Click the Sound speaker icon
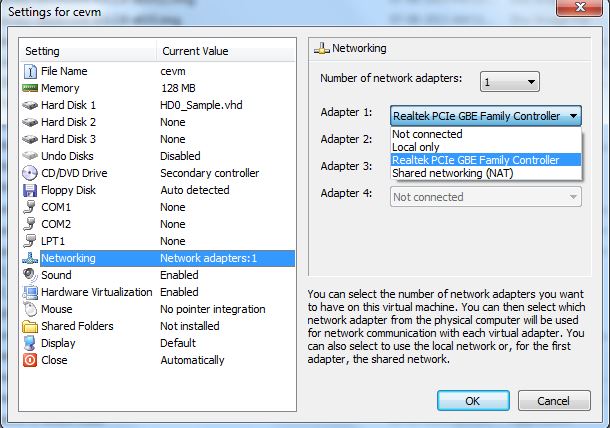The image size is (610, 428). 30,275
